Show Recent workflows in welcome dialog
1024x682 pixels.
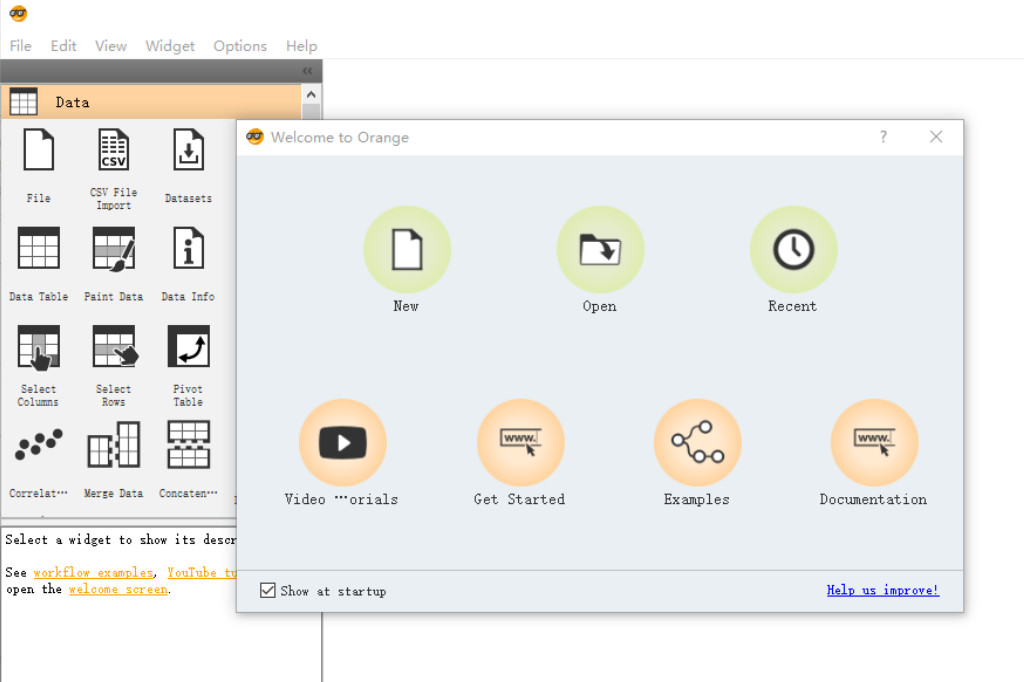tap(793, 250)
